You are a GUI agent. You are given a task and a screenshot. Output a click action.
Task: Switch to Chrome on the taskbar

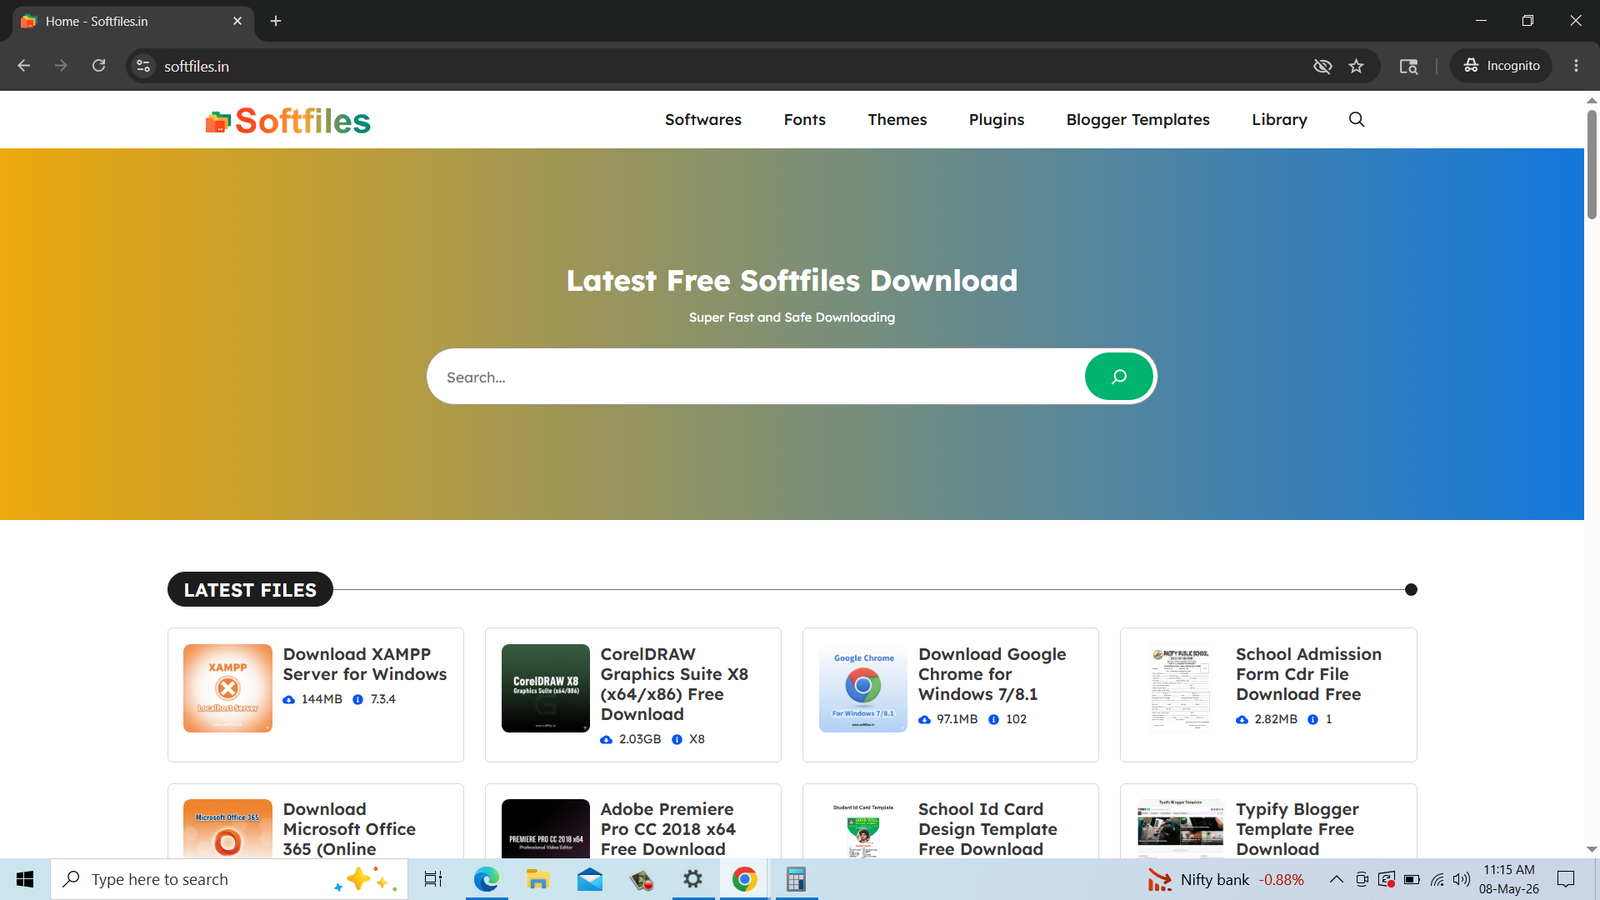point(744,879)
